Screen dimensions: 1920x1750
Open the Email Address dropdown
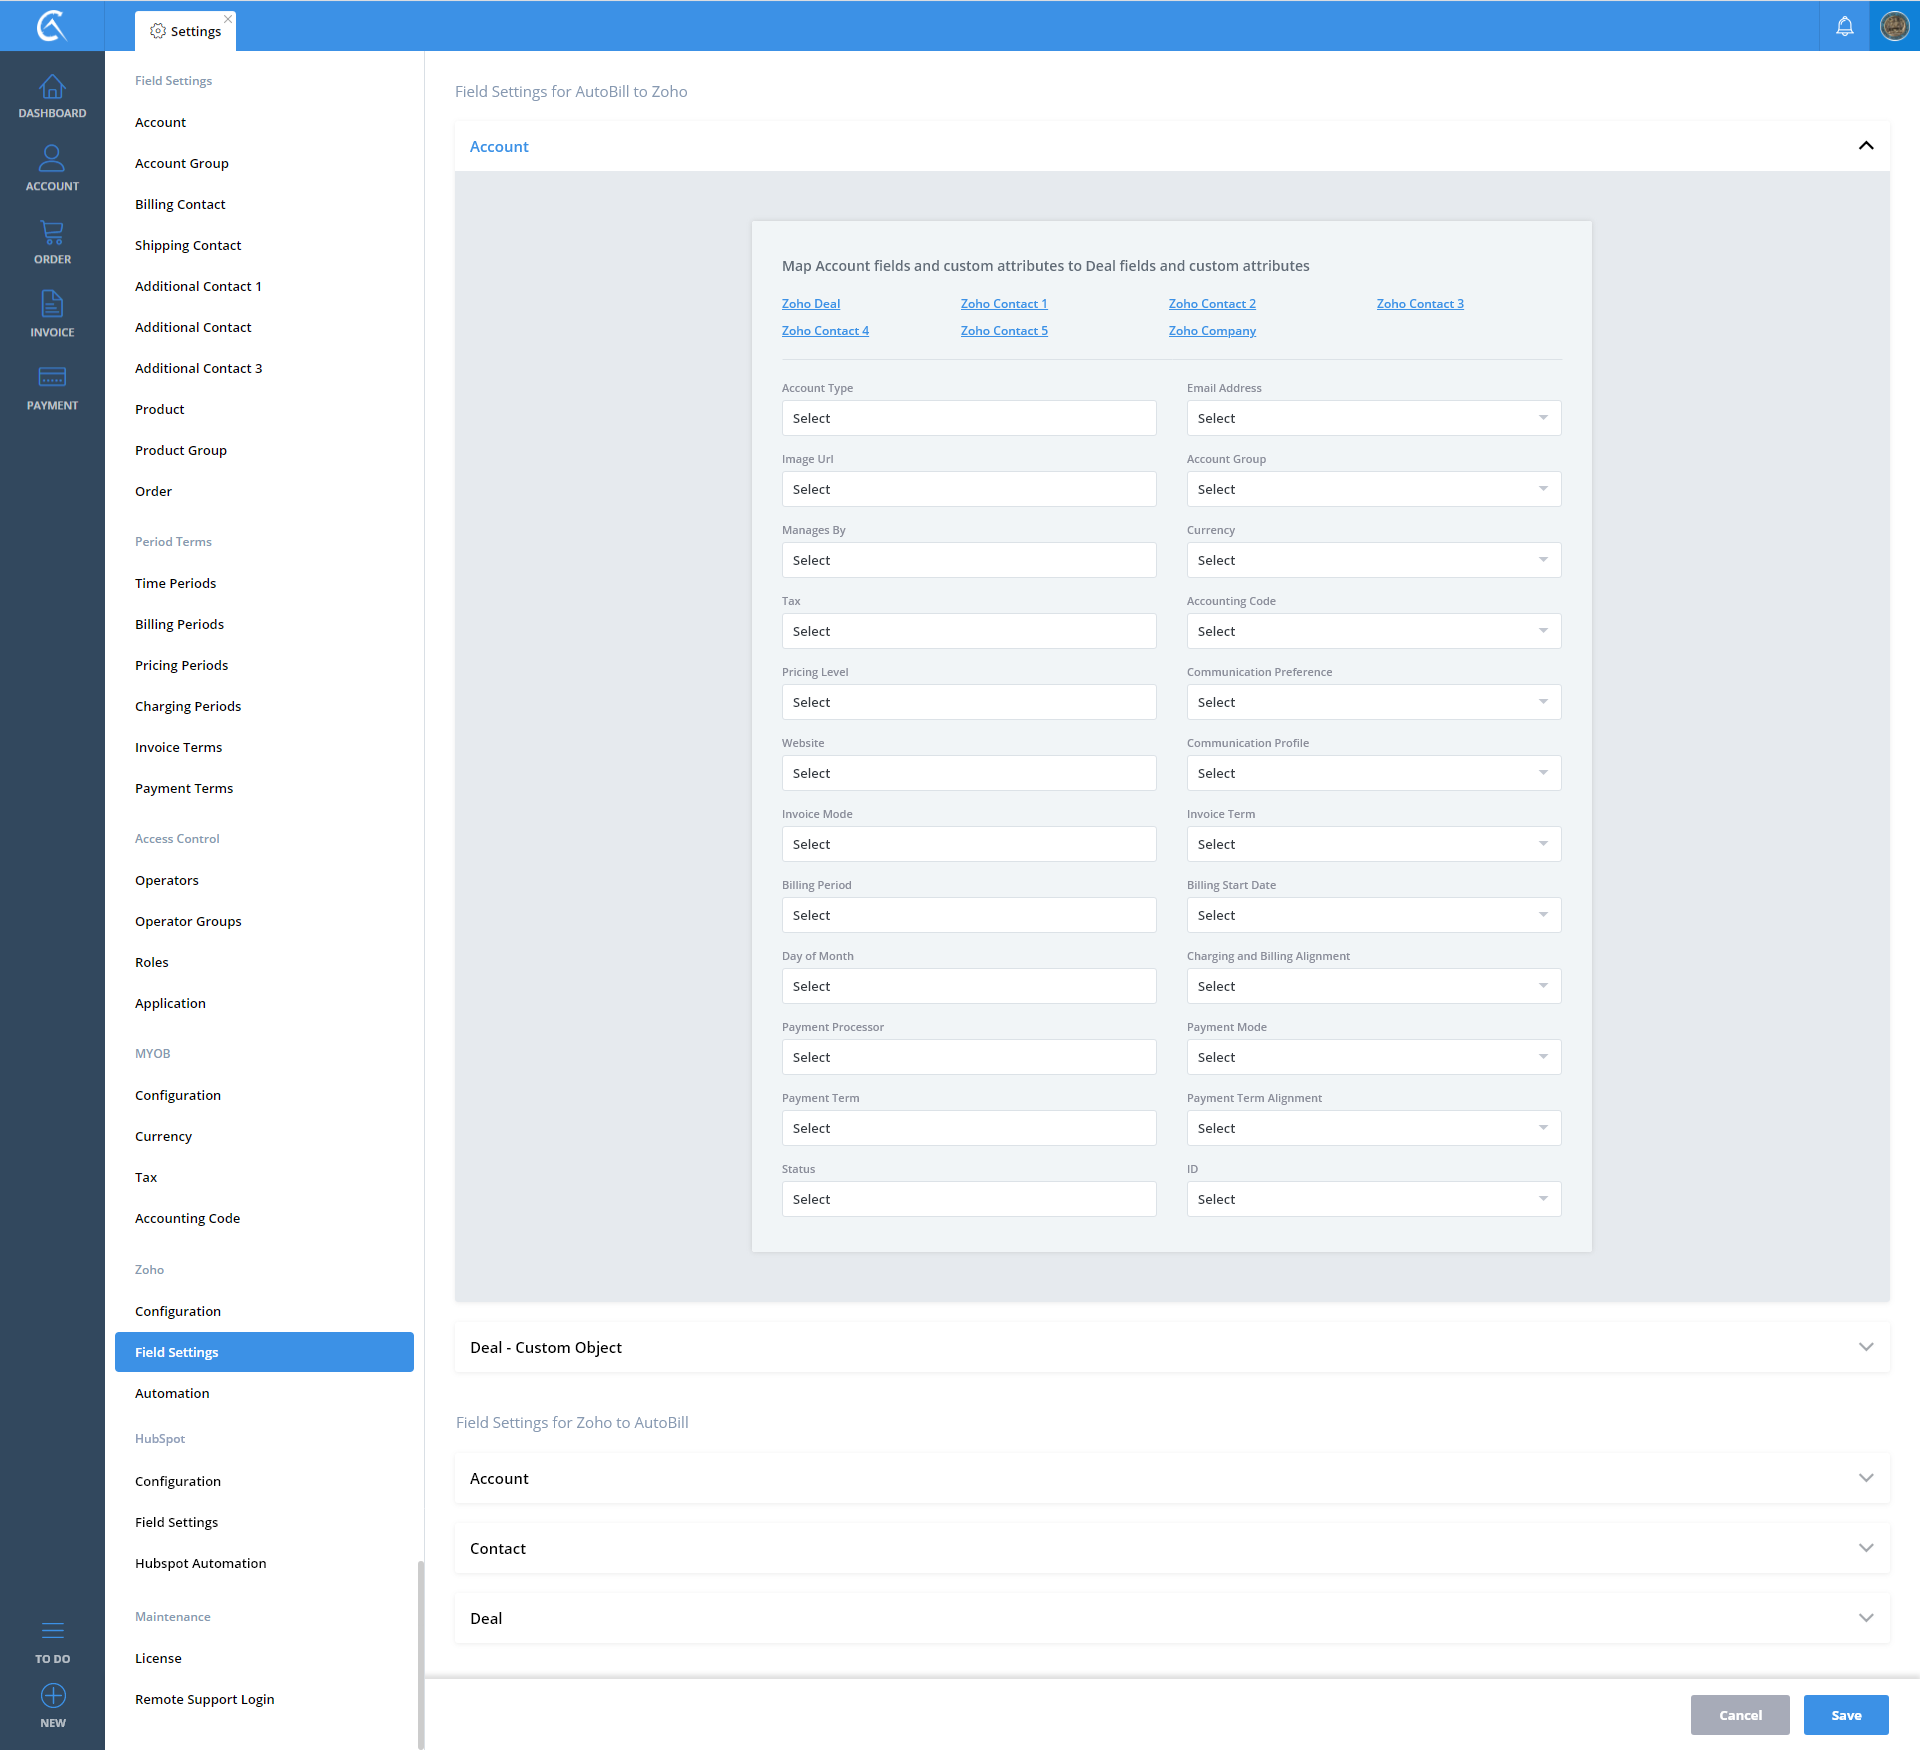1372,418
